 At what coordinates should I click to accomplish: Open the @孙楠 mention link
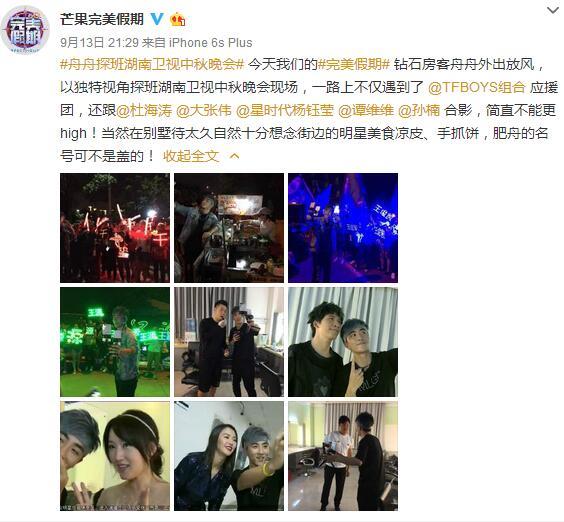pyautogui.click(x=419, y=110)
